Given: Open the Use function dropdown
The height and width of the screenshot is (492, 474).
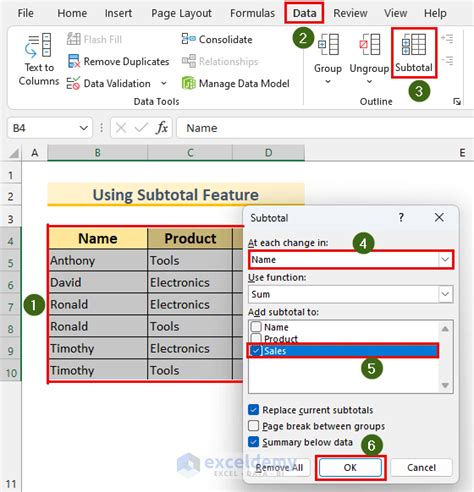Looking at the screenshot, I should click(x=445, y=294).
